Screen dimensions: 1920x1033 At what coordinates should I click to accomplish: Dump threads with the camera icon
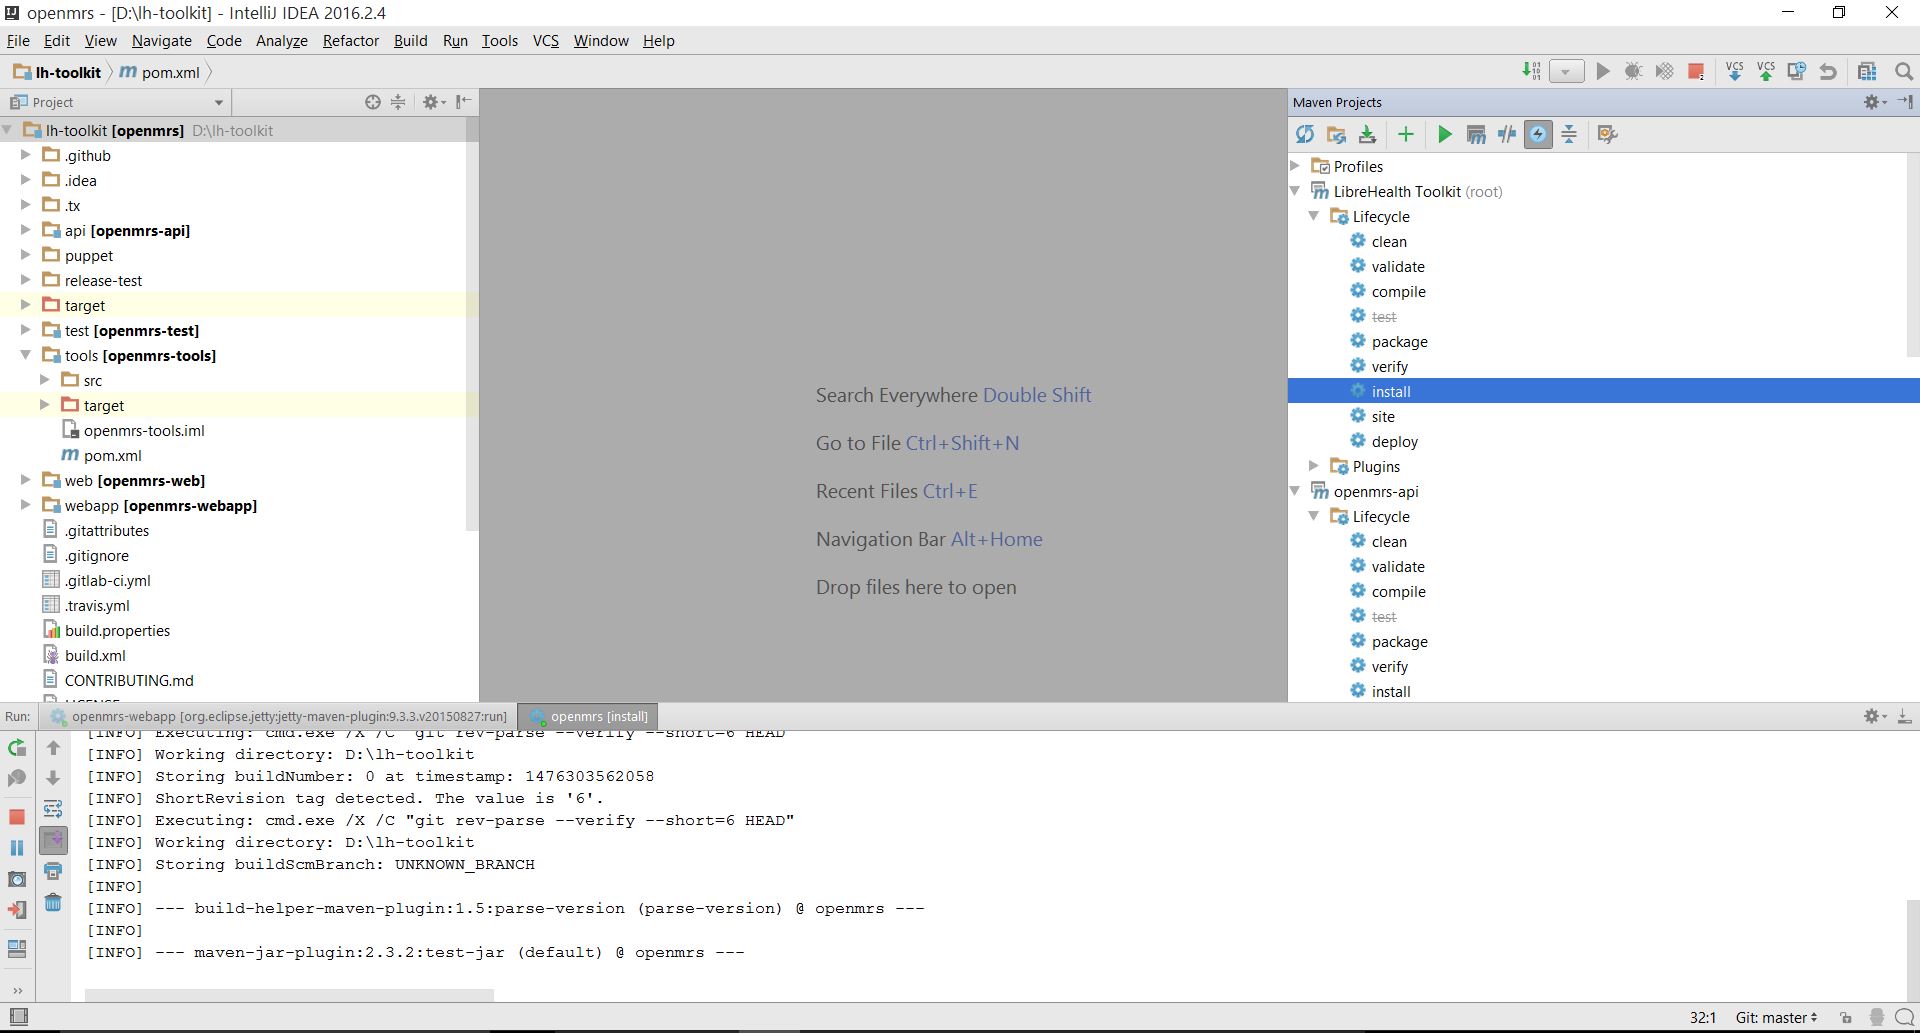pyautogui.click(x=17, y=879)
